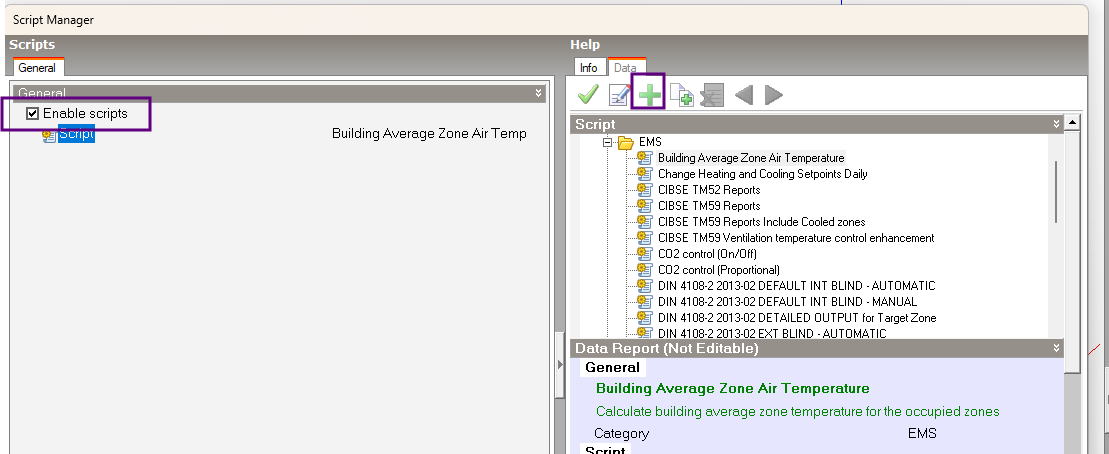Collapse the EMS folder tree node
This screenshot has width=1109, height=454.
point(607,142)
